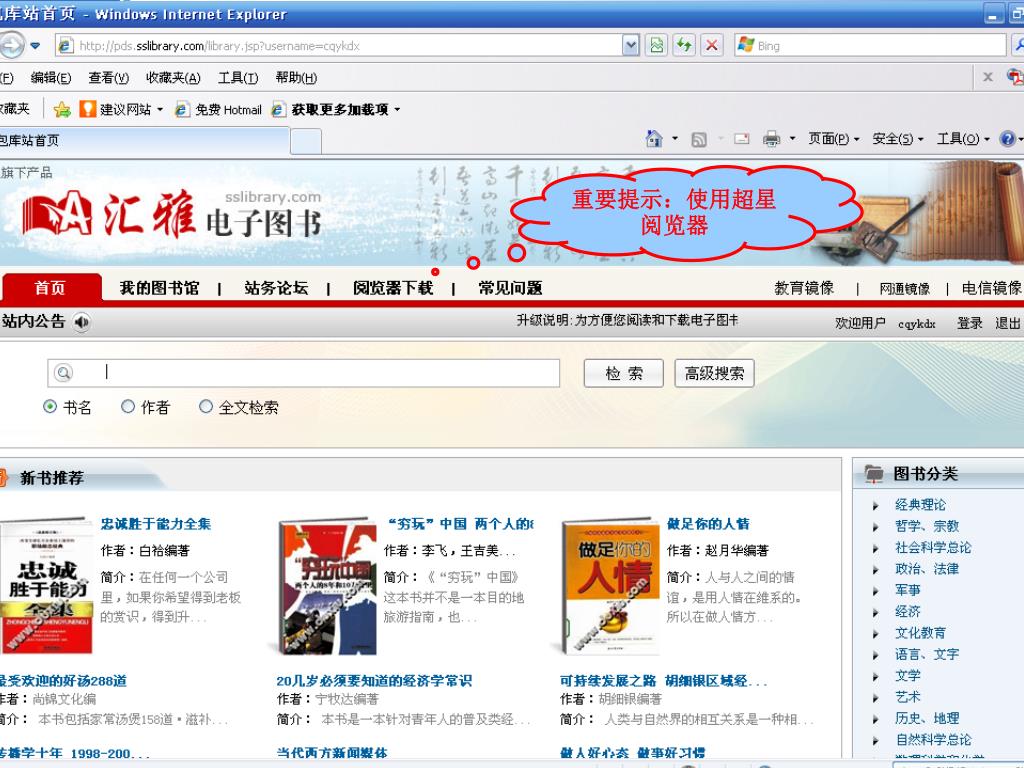Click the 忠诚胜于能力全集 title link
This screenshot has height=768, width=1024.
[x=155, y=524]
